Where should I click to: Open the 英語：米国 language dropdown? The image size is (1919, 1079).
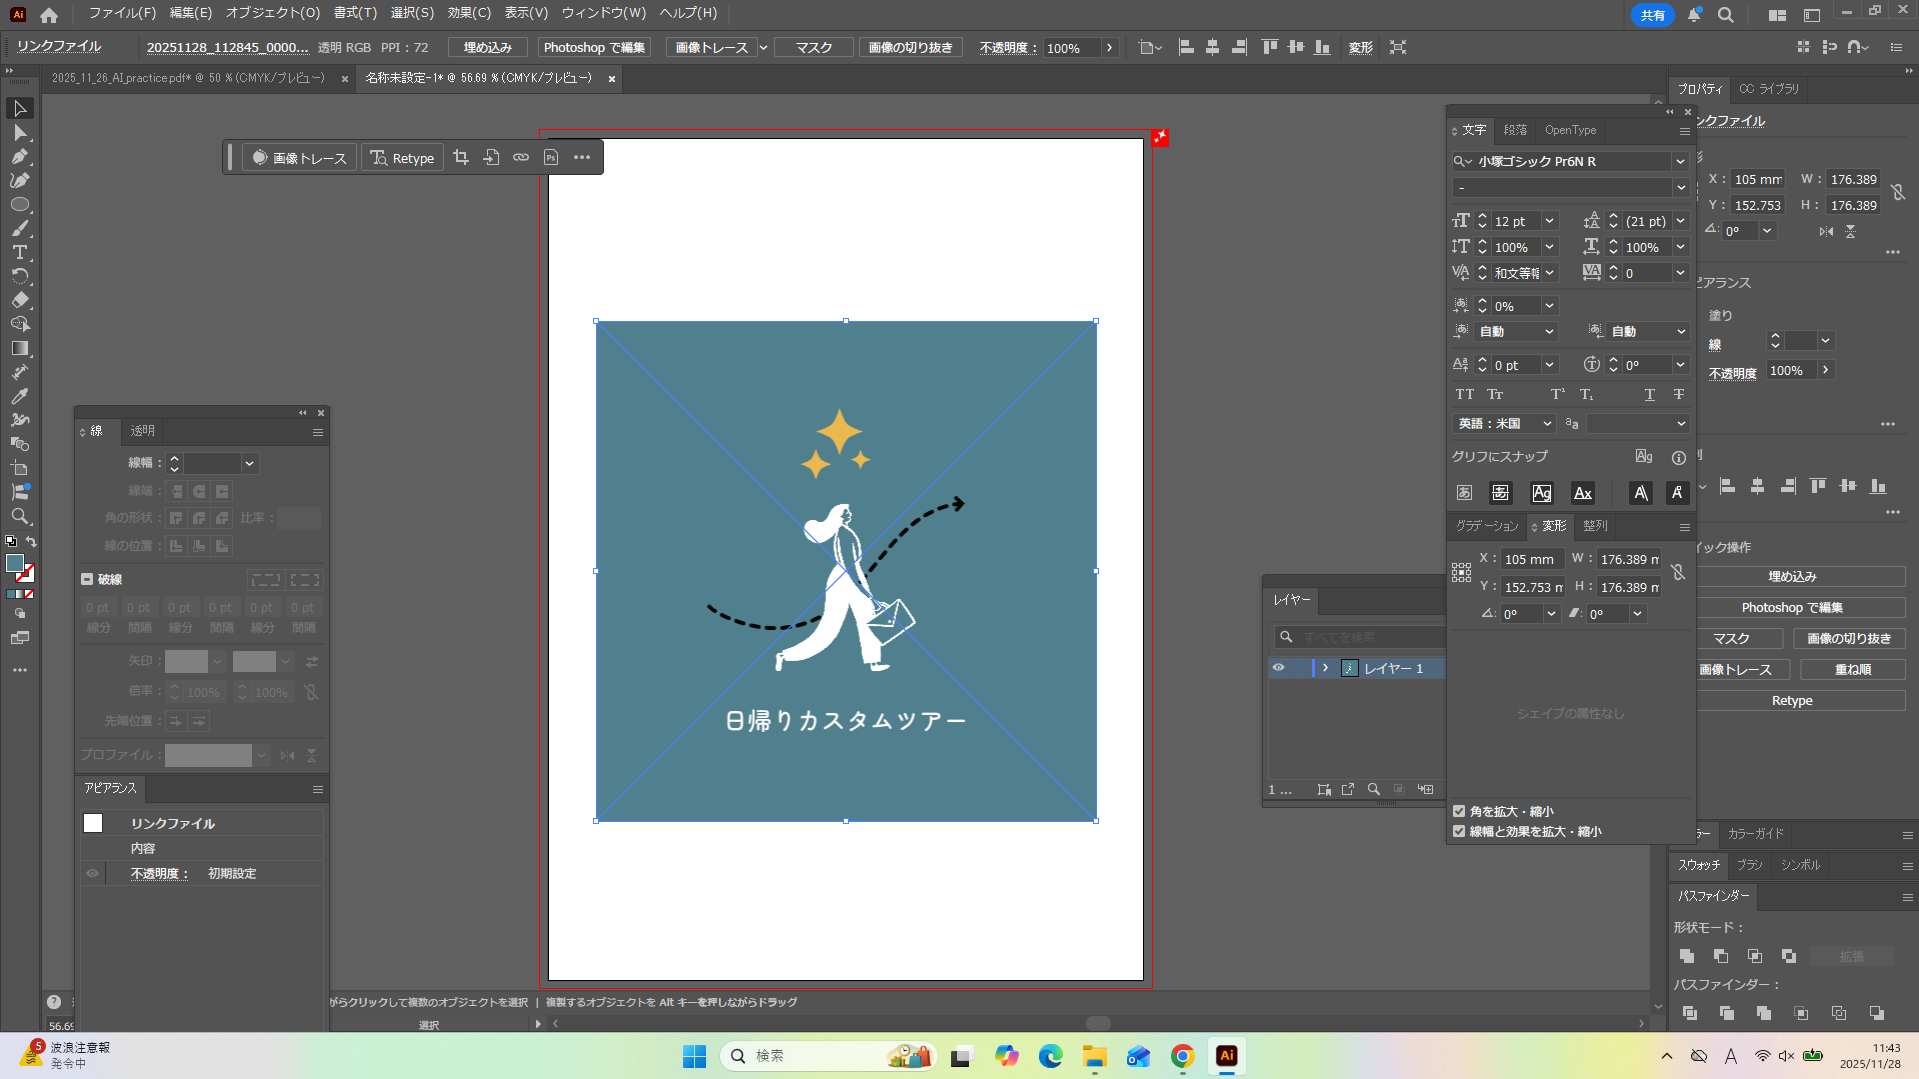1505,424
